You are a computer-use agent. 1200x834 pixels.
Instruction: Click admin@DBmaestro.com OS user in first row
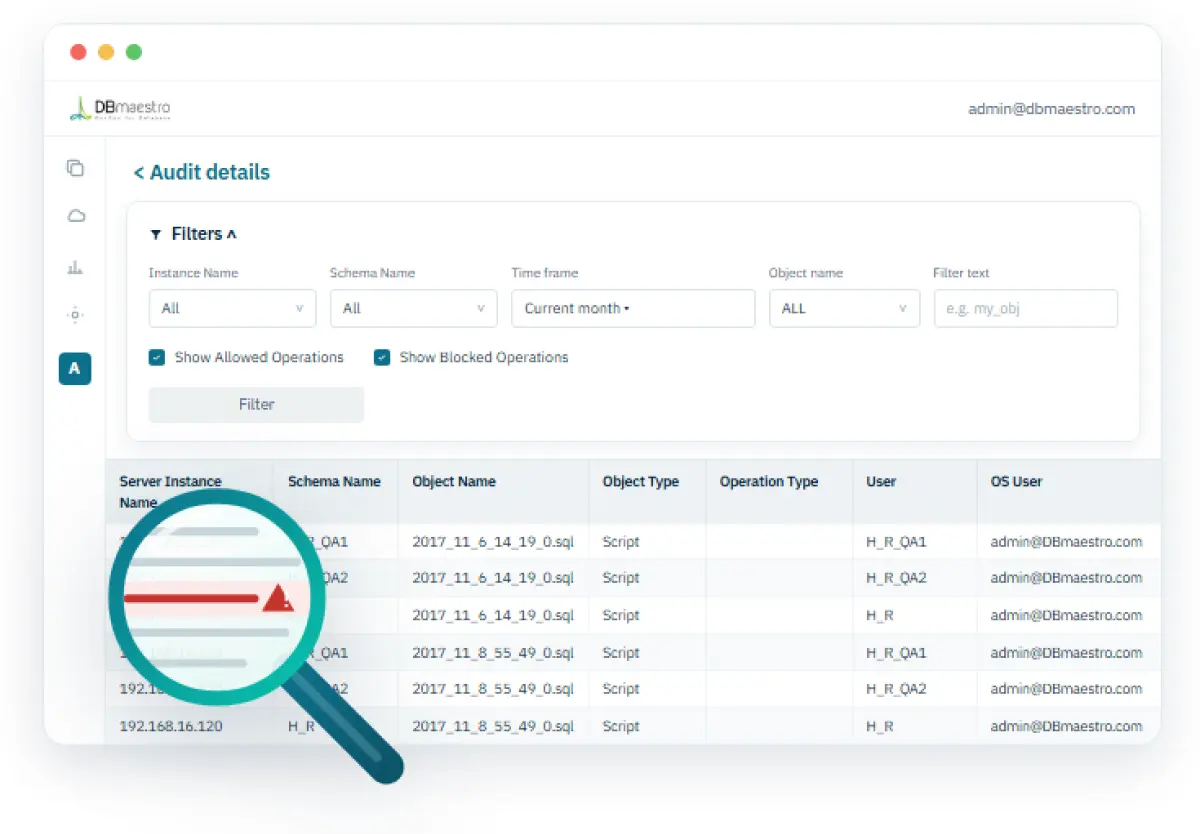(x=1066, y=541)
